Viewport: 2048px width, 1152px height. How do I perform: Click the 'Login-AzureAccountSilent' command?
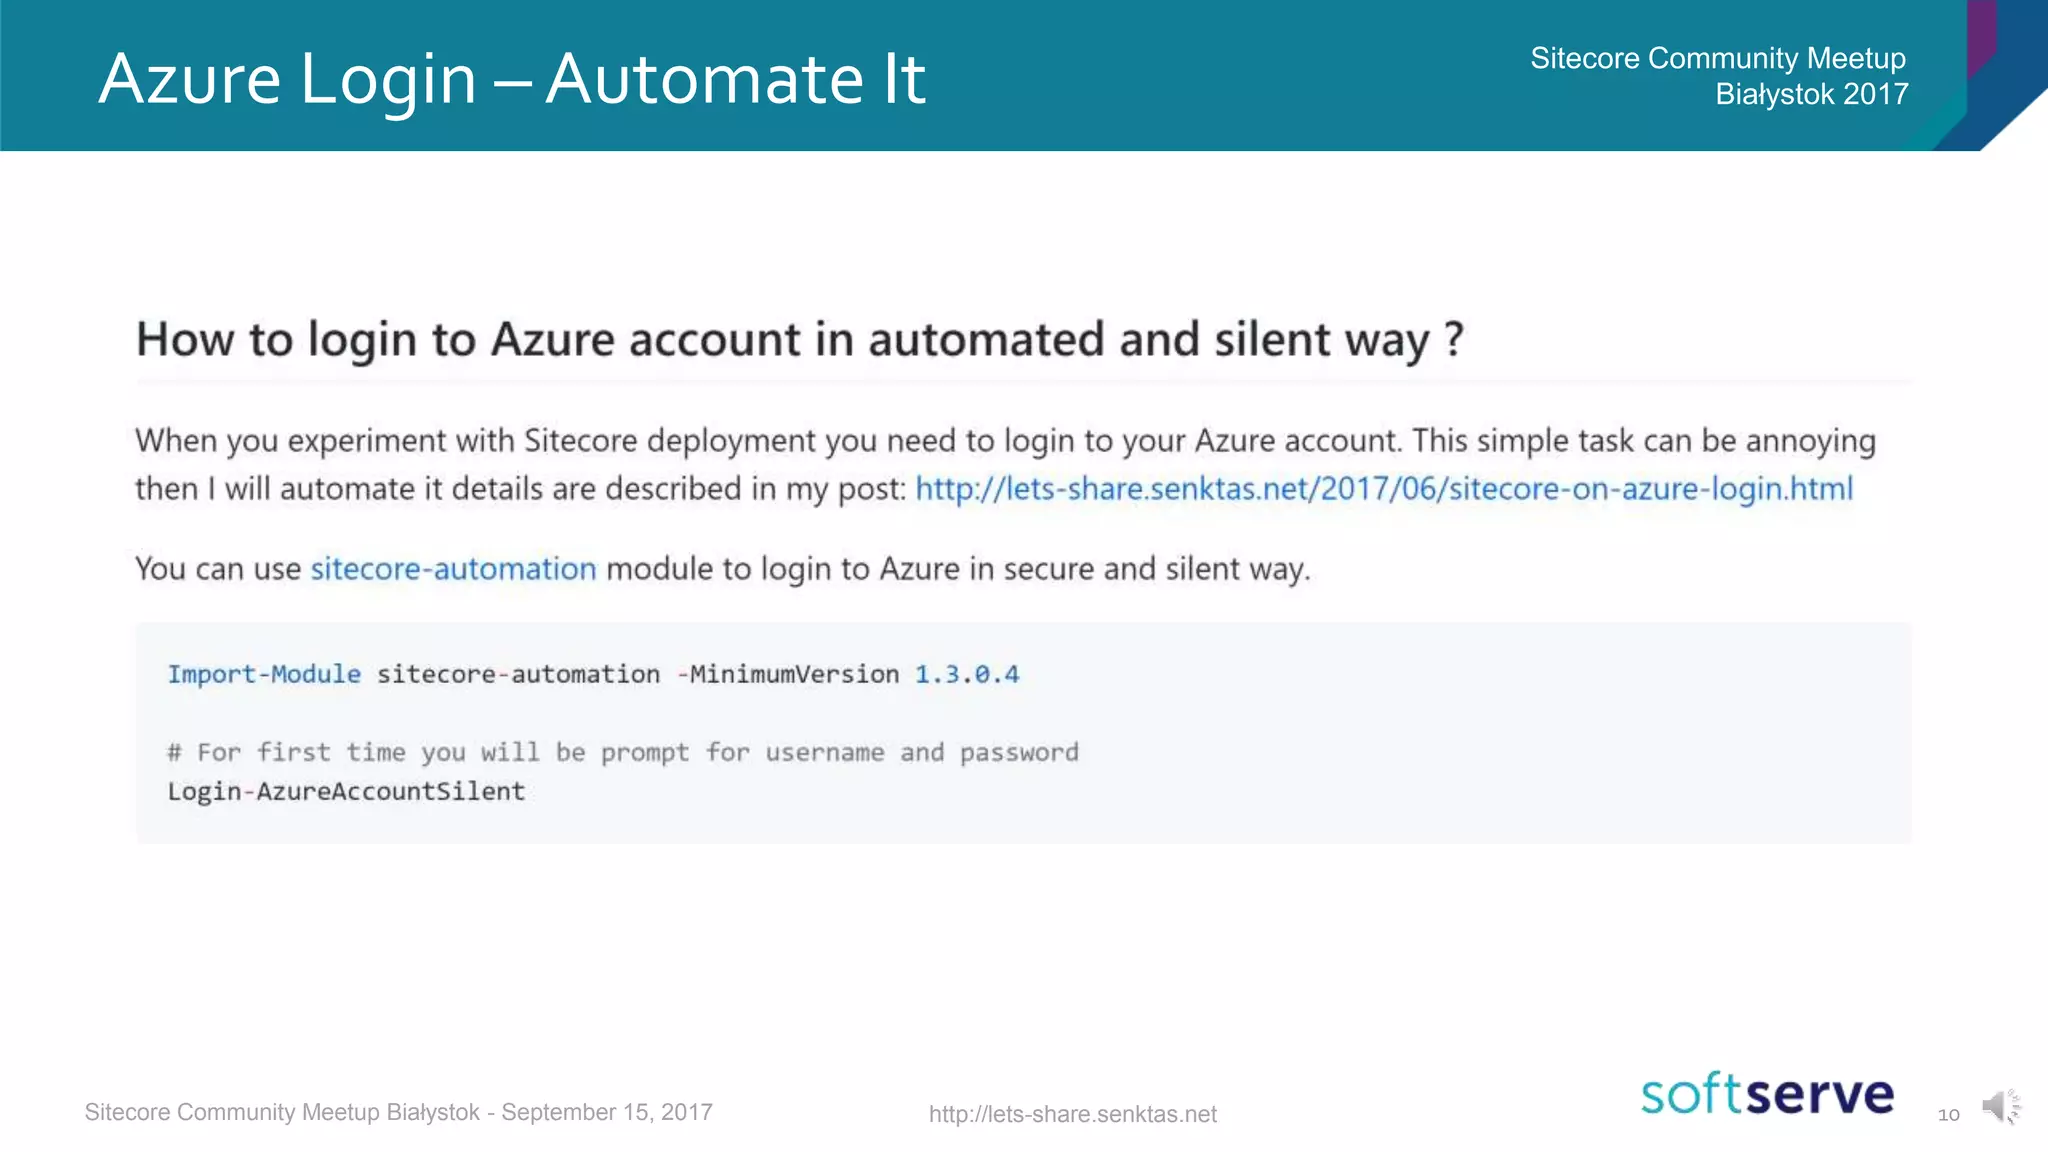click(346, 791)
